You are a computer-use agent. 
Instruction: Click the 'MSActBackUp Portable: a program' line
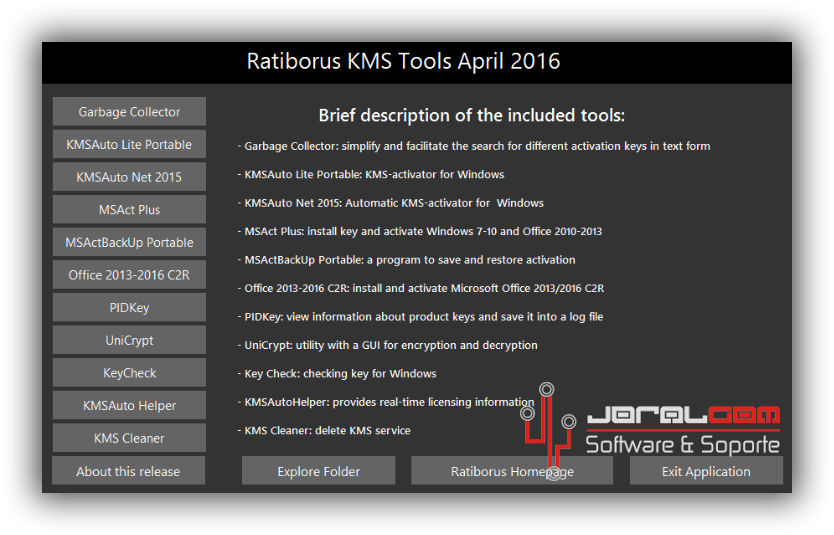click(406, 260)
